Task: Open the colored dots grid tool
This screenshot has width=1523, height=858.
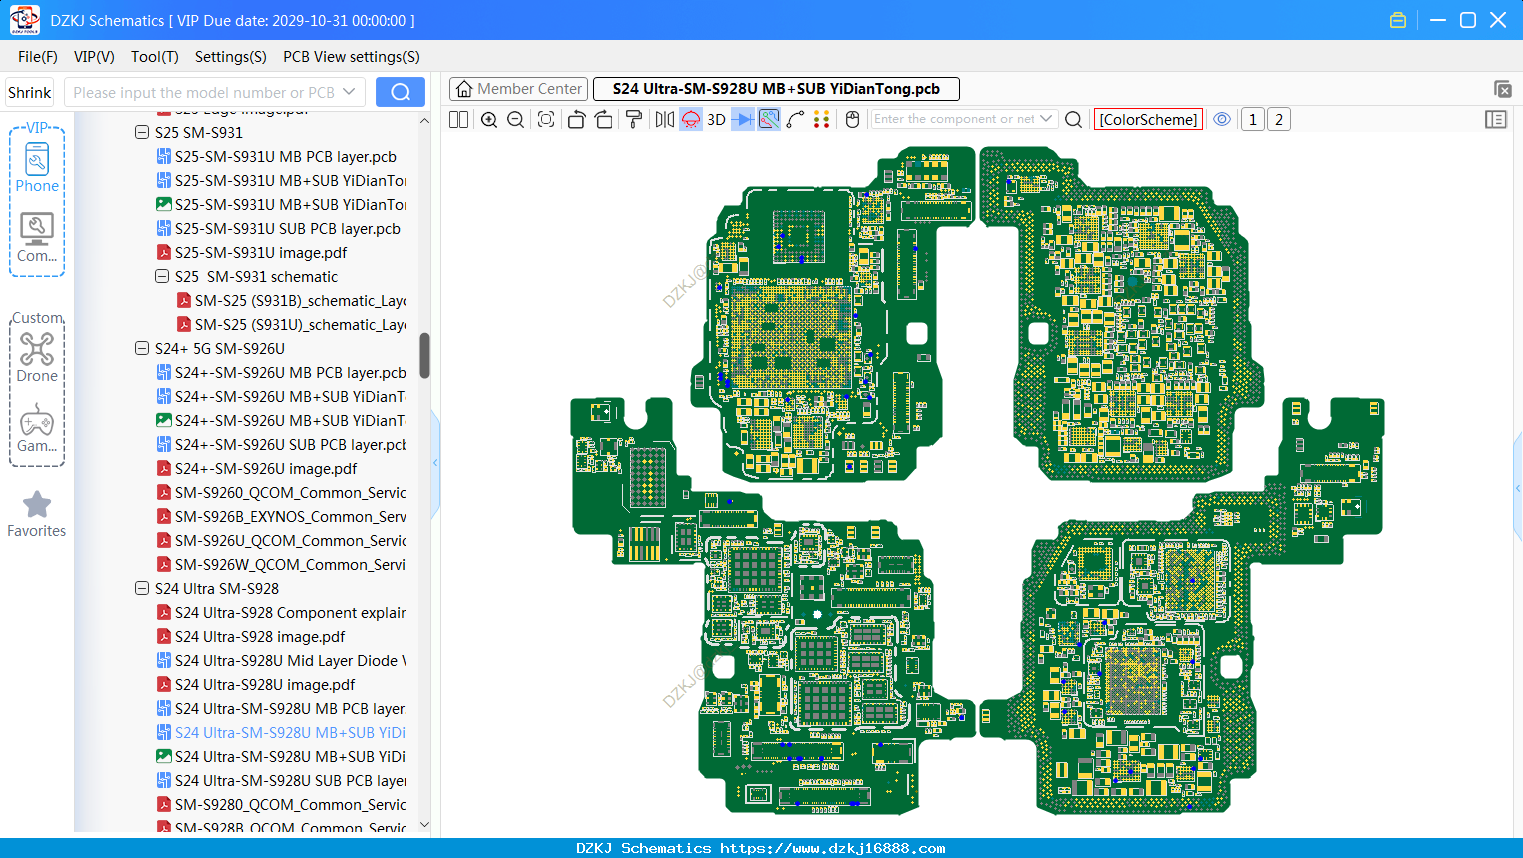Action: 822,119
